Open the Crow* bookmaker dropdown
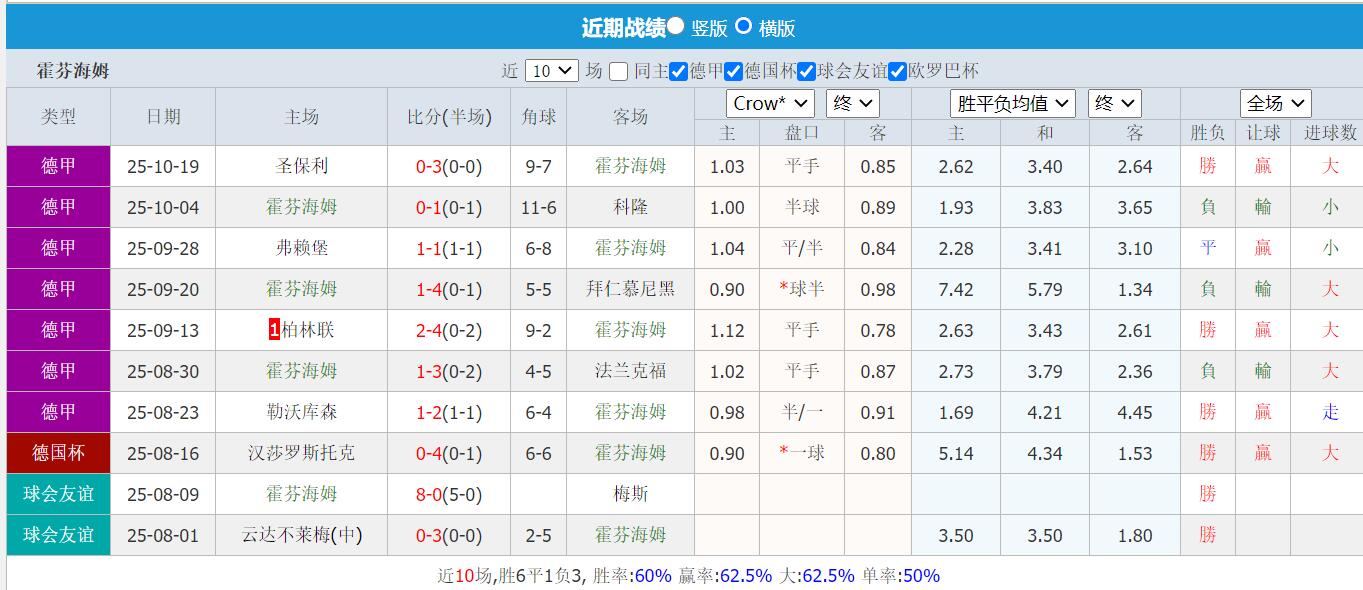 (x=770, y=102)
